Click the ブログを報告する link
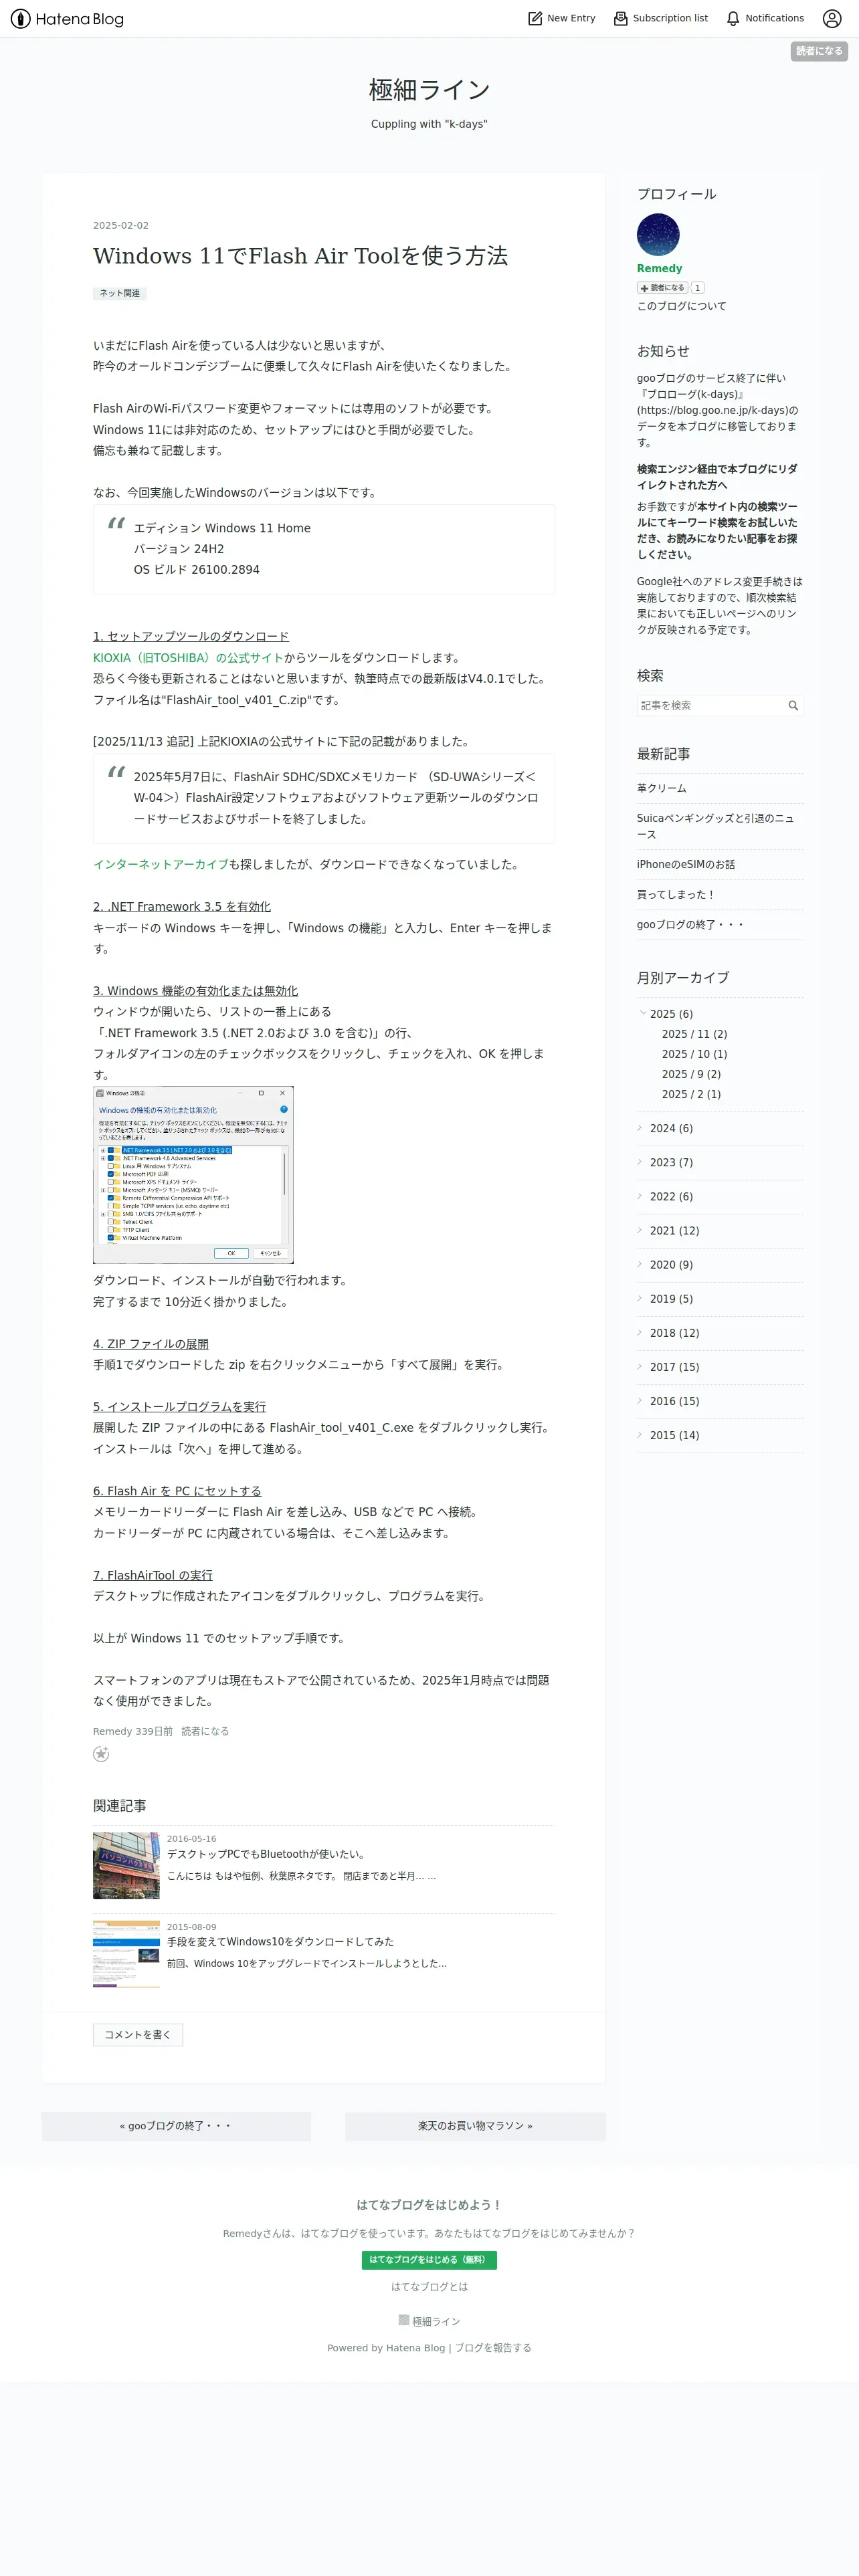 click(x=493, y=2348)
